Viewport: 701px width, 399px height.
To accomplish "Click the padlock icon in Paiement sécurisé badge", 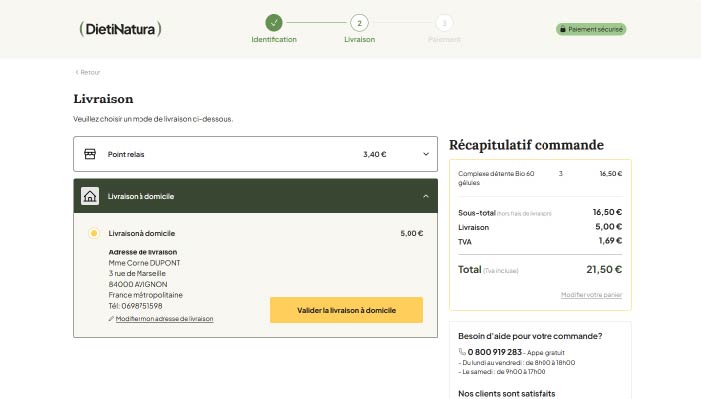I will (x=563, y=29).
